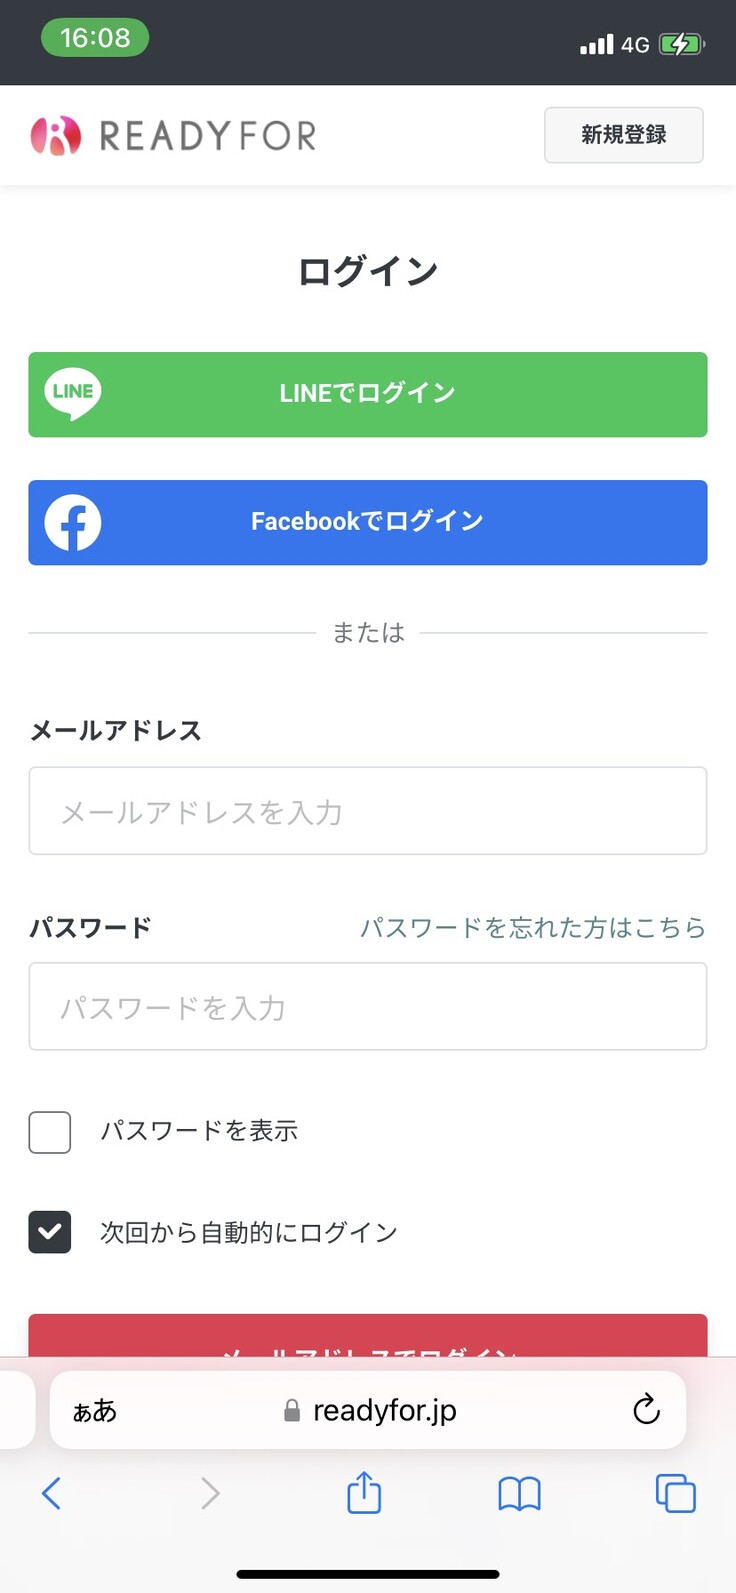Tap Safari's share icon

[x=364, y=1493]
